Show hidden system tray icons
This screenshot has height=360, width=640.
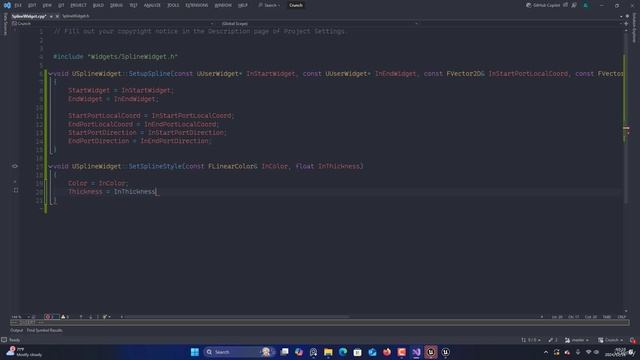(x=546, y=352)
